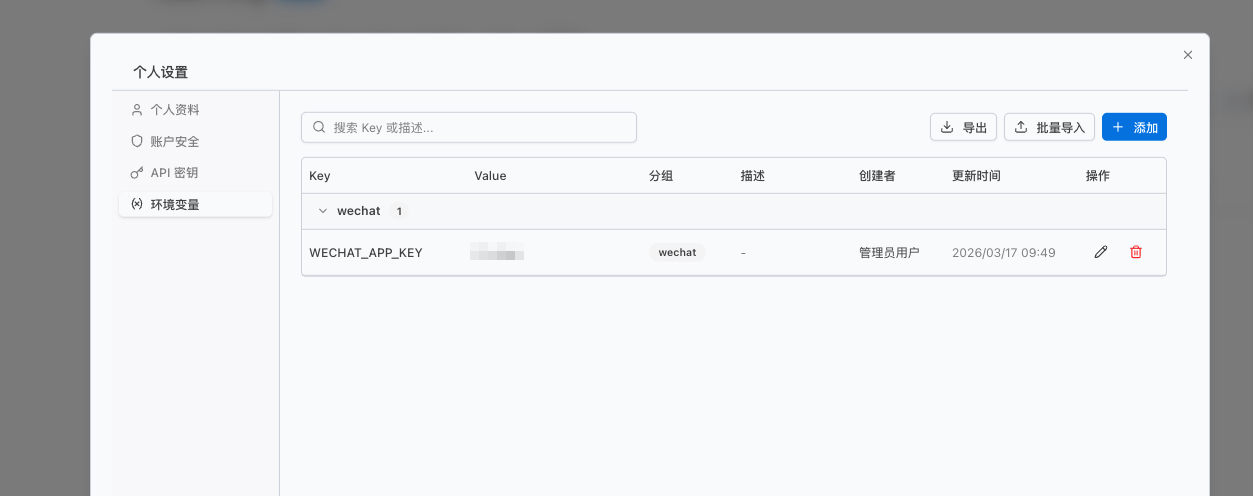Screen dimensions: 1253x496
Task: Reveal the masked value of WECHAT_APP_KEY
Action: pyautogui.click(x=498, y=252)
